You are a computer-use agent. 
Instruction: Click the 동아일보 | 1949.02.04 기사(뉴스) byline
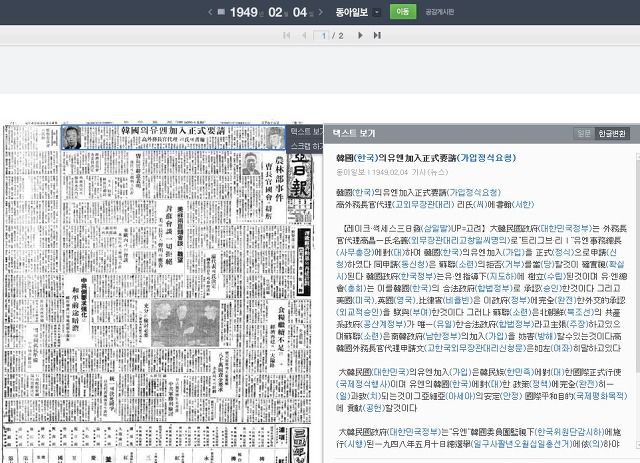pos(392,172)
